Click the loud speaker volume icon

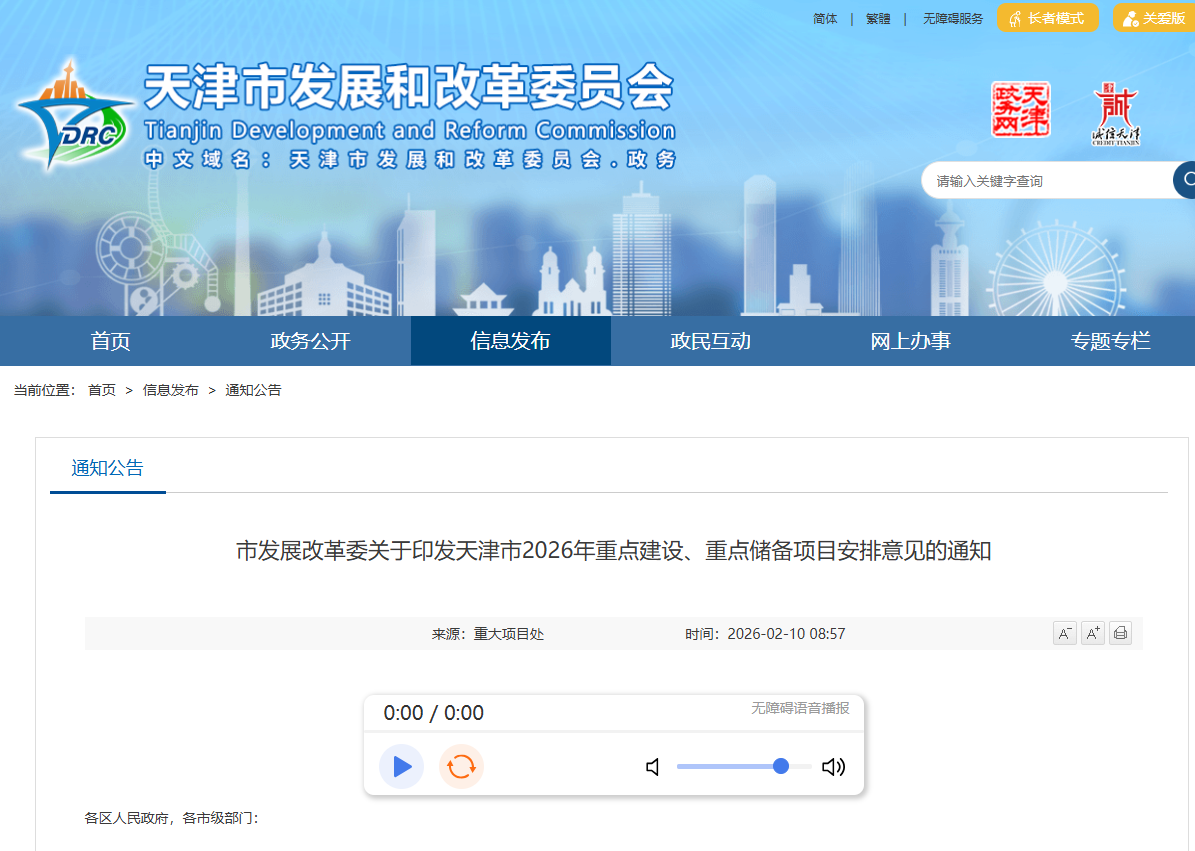[x=834, y=767]
